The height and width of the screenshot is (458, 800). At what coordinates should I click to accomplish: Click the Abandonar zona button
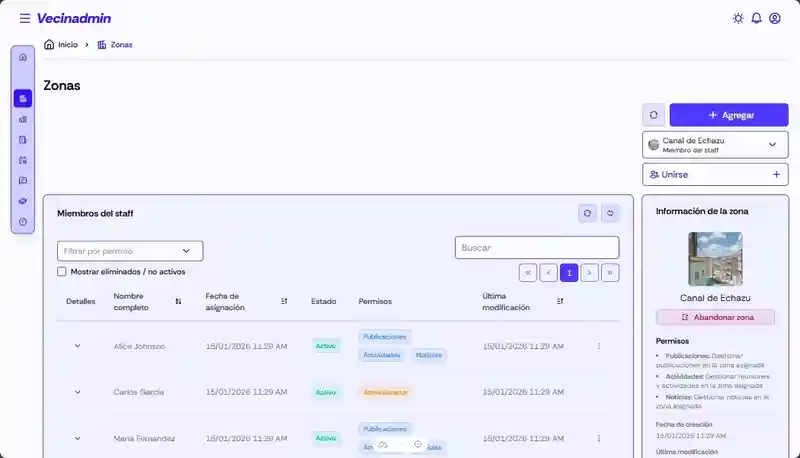[x=715, y=317]
